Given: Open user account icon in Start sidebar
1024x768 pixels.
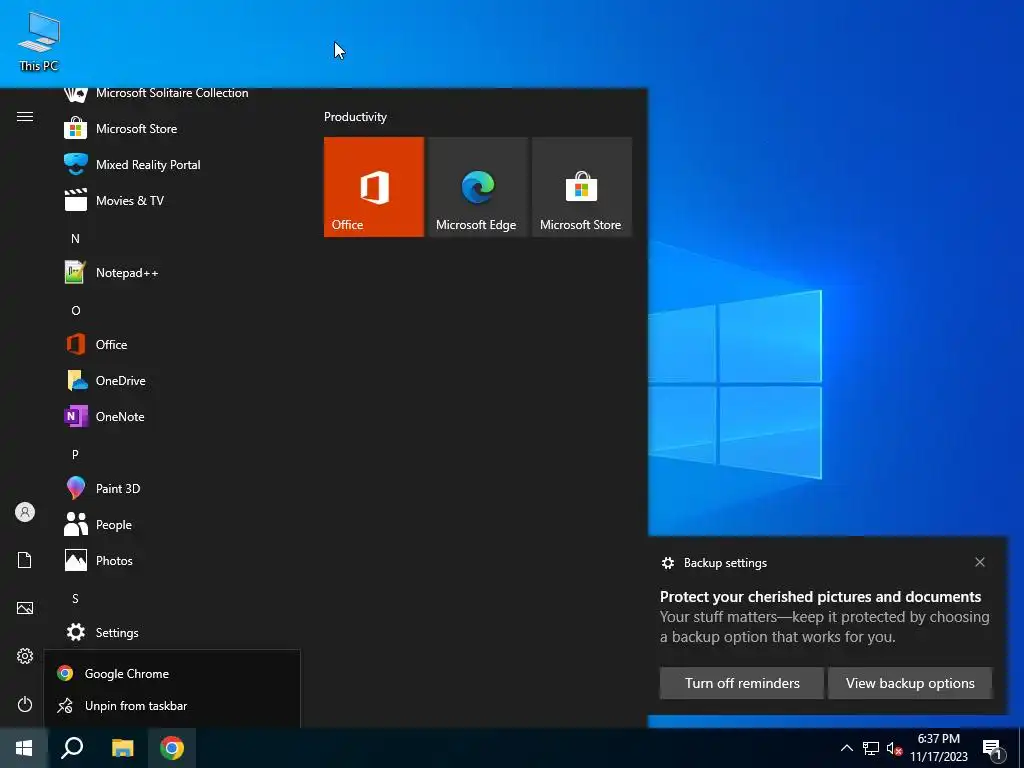Looking at the screenshot, I should coord(25,512).
